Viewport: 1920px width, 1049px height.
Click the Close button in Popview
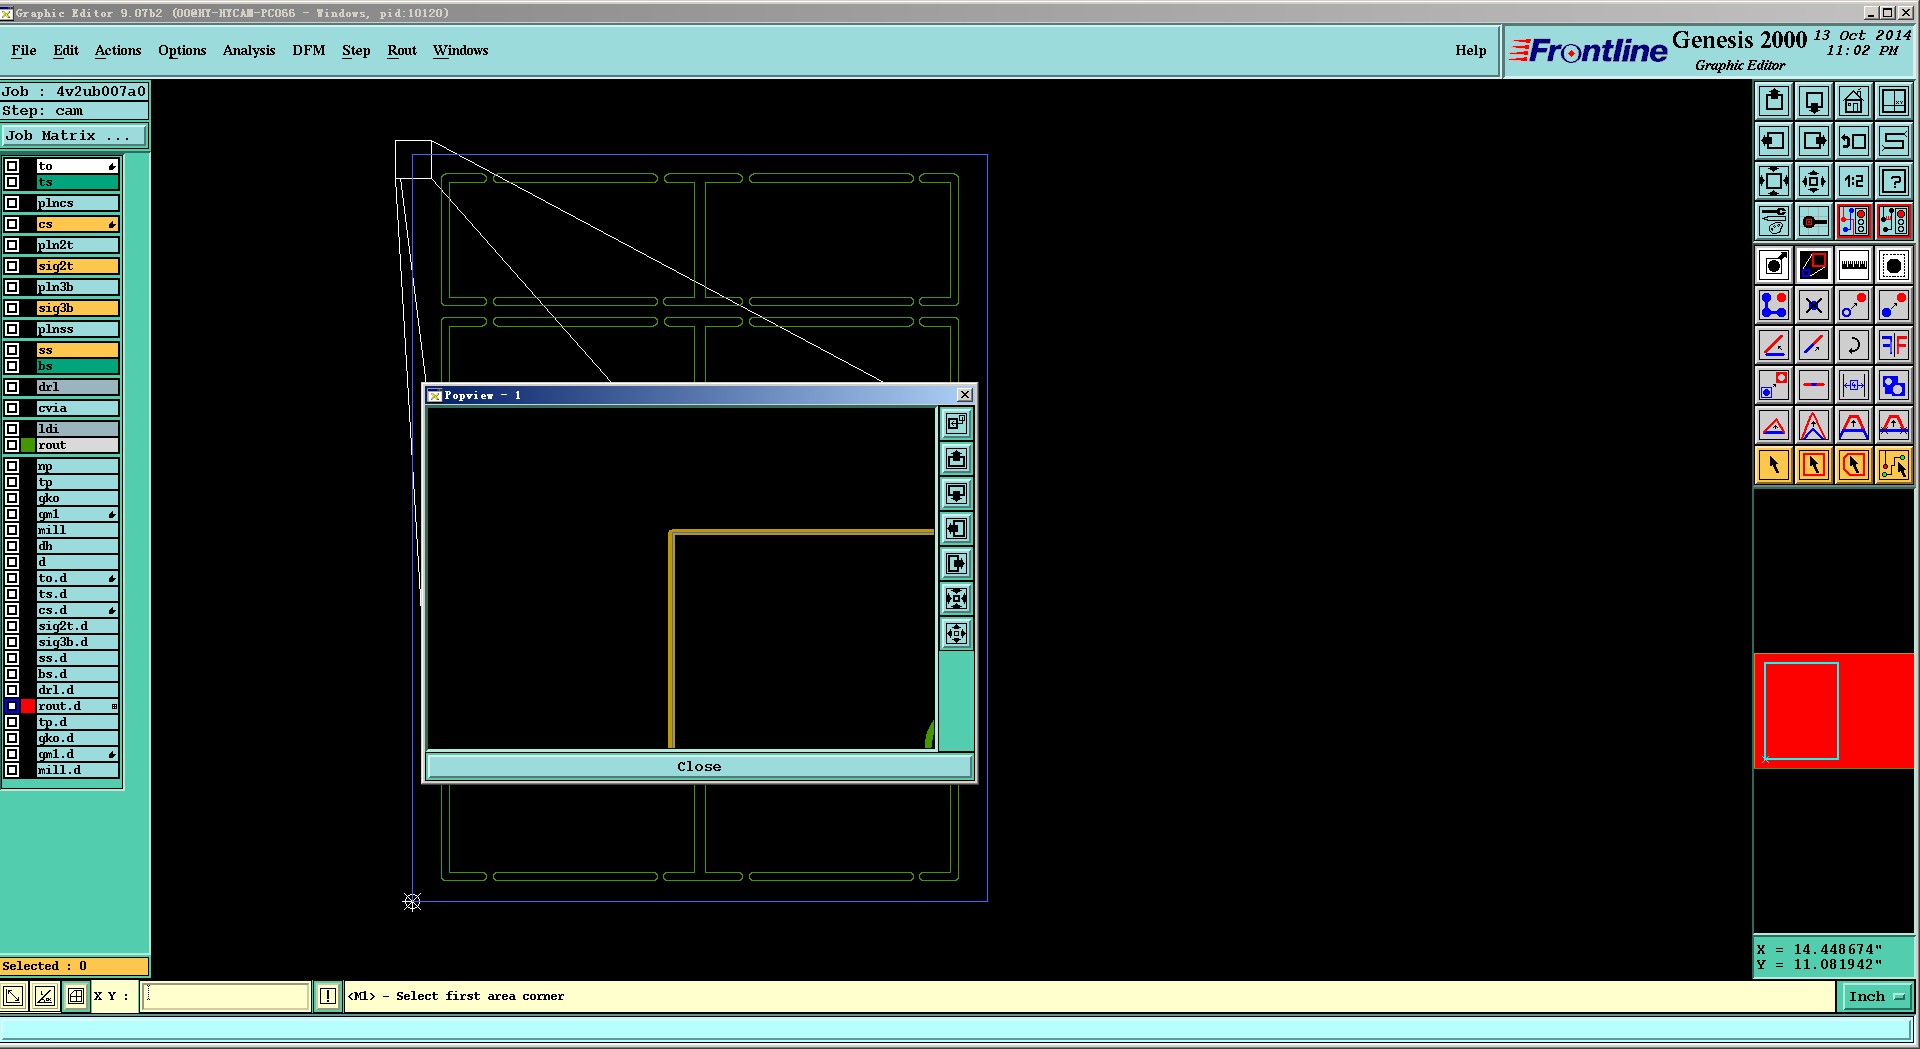pos(699,767)
